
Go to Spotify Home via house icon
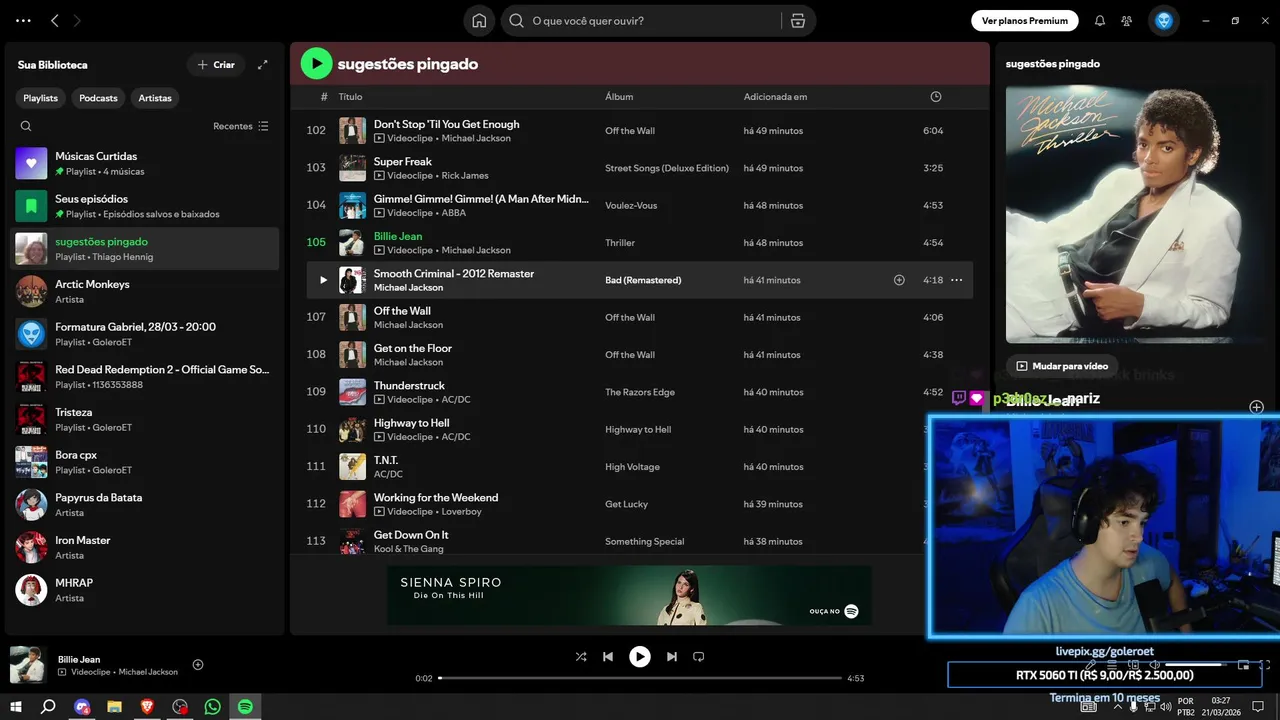coord(479,21)
